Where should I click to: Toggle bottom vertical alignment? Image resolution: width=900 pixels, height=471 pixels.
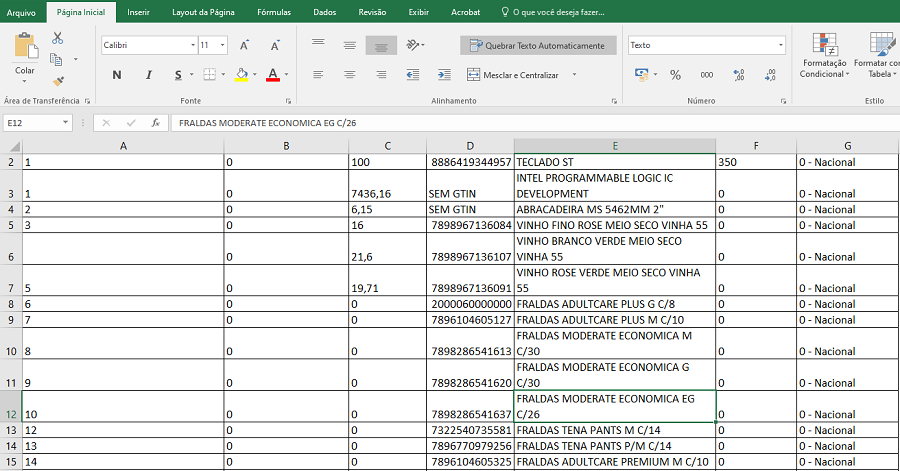381,45
